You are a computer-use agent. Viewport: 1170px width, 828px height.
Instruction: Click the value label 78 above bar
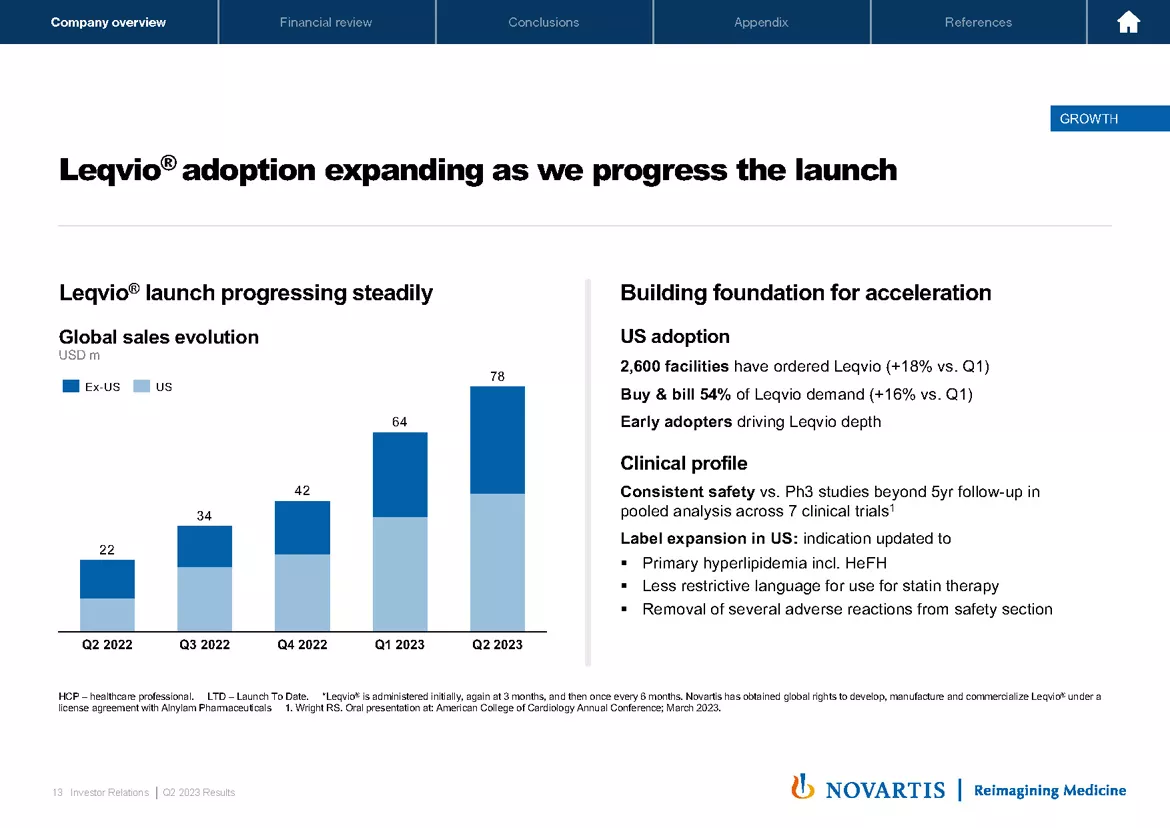(x=498, y=377)
